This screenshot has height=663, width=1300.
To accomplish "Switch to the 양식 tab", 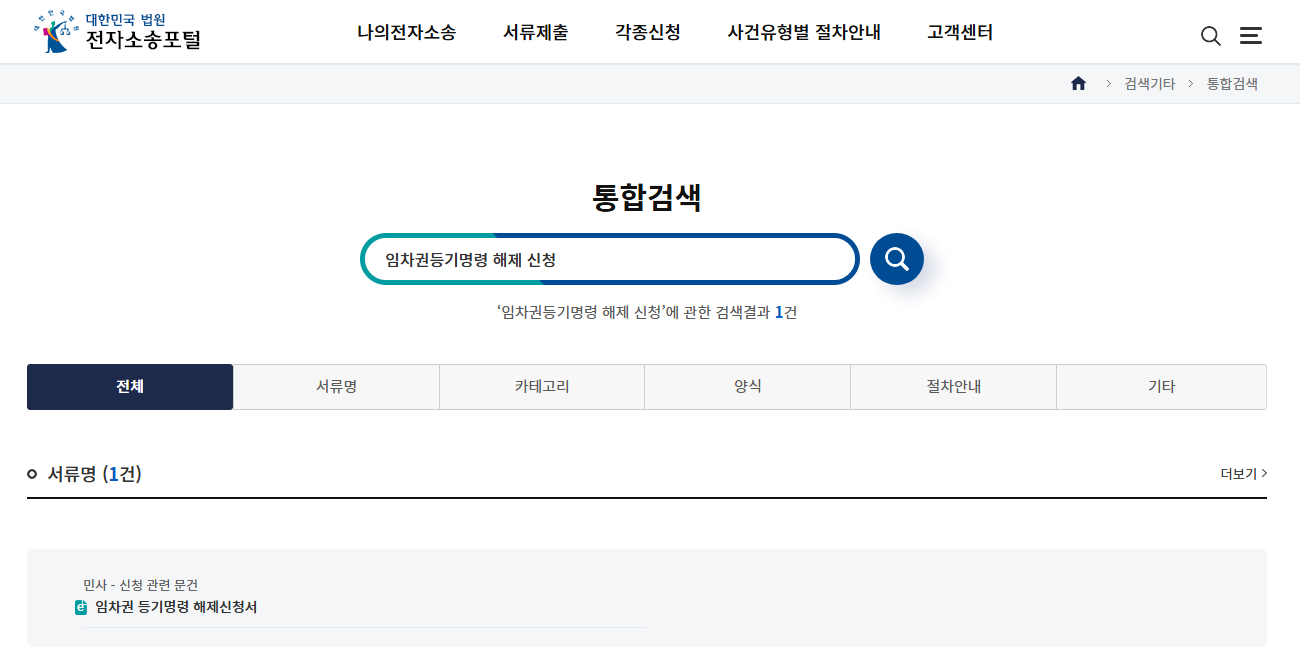I will (747, 386).
